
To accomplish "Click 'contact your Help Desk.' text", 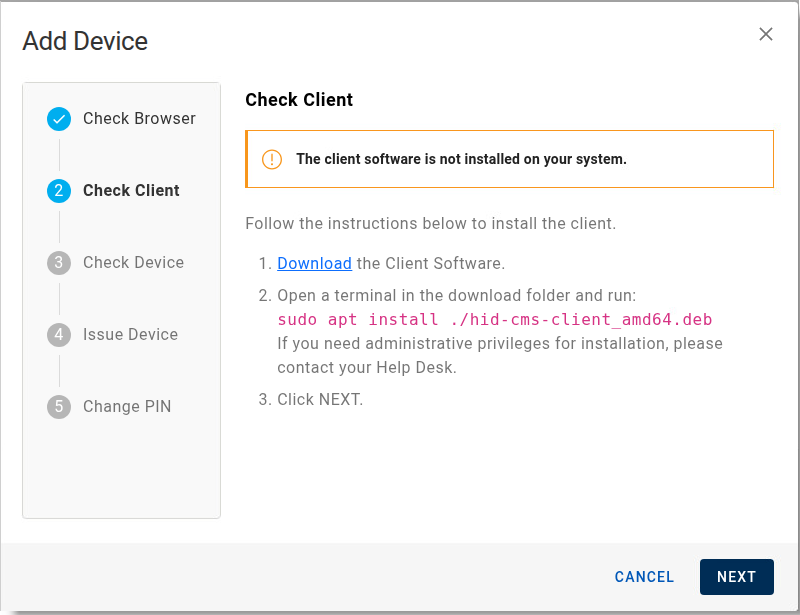I will coord(367,367).
